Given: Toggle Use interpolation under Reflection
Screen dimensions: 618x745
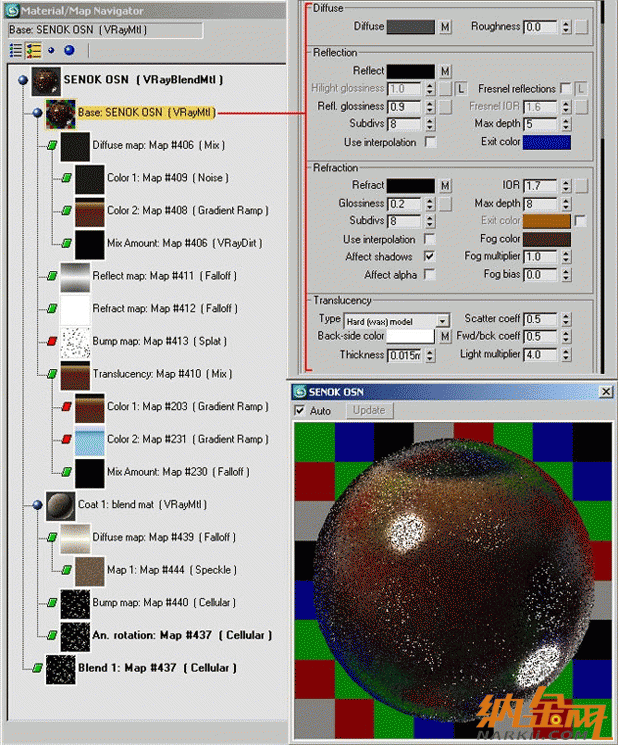Looking at the screenshot, I should 430,142.
